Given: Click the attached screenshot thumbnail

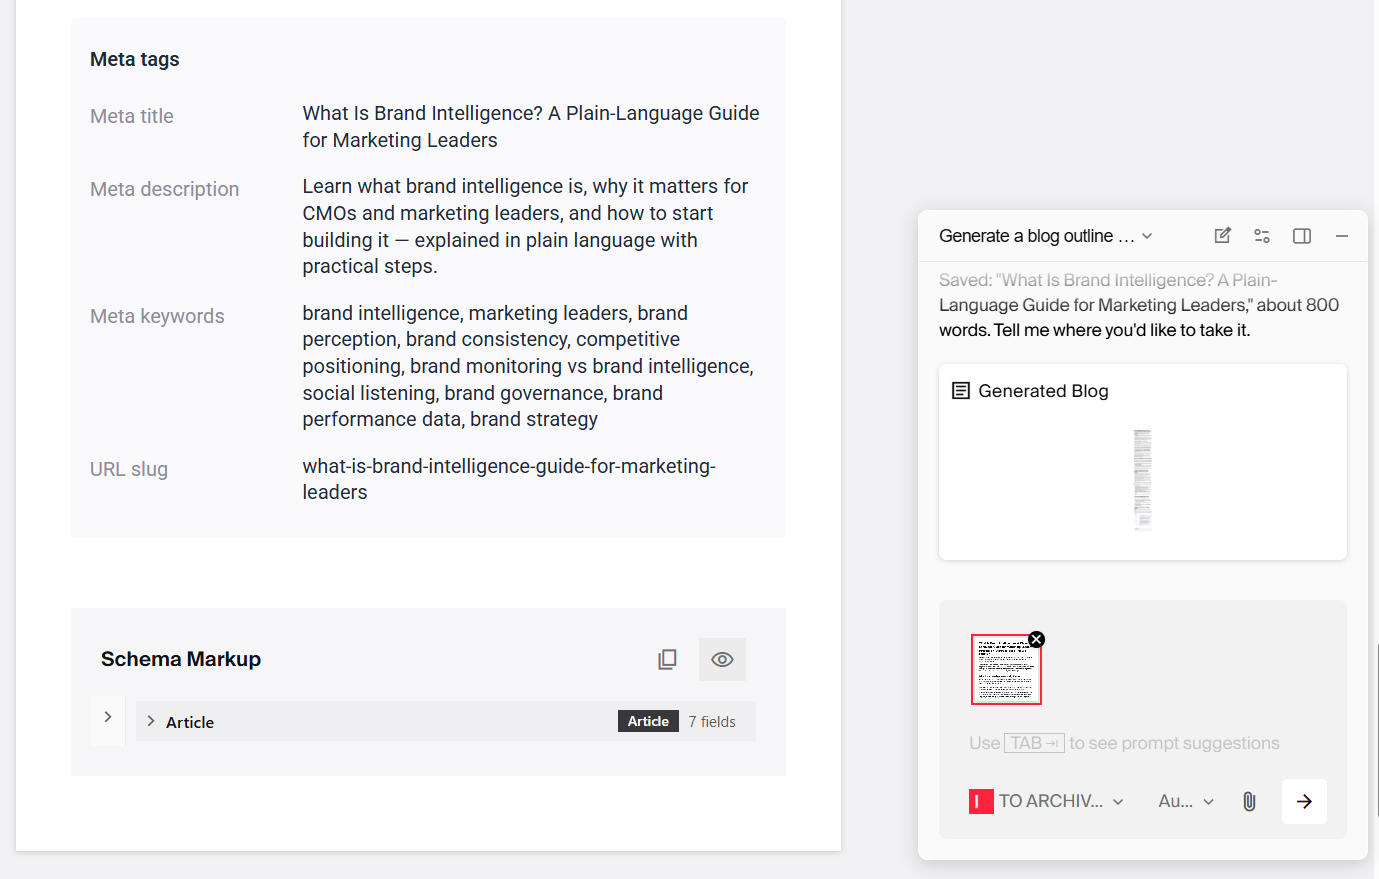Looking at the screenshot, I should (1006, 669).
